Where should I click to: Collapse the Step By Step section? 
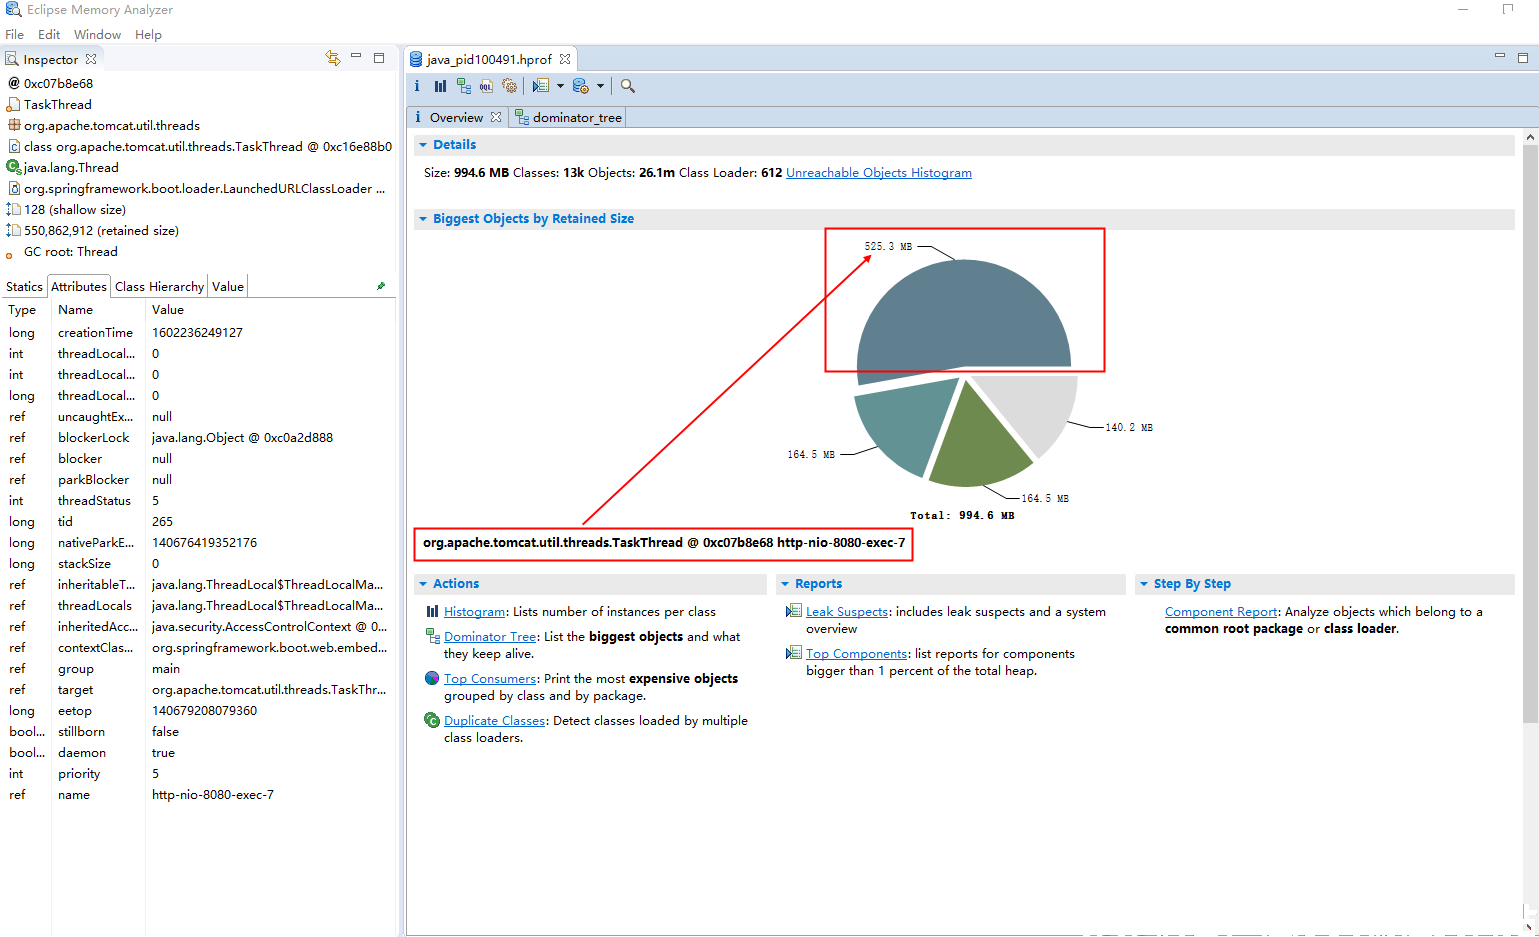(x=1144, y=584)
